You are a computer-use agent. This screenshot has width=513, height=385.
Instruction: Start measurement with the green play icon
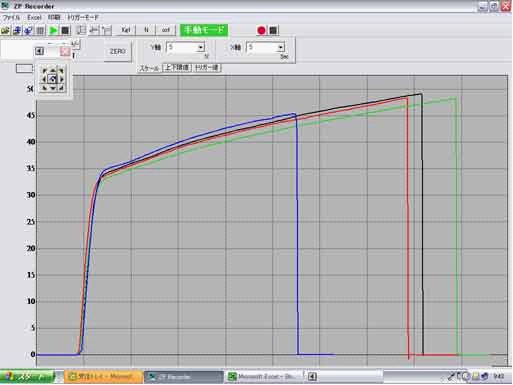pos(53,31)
